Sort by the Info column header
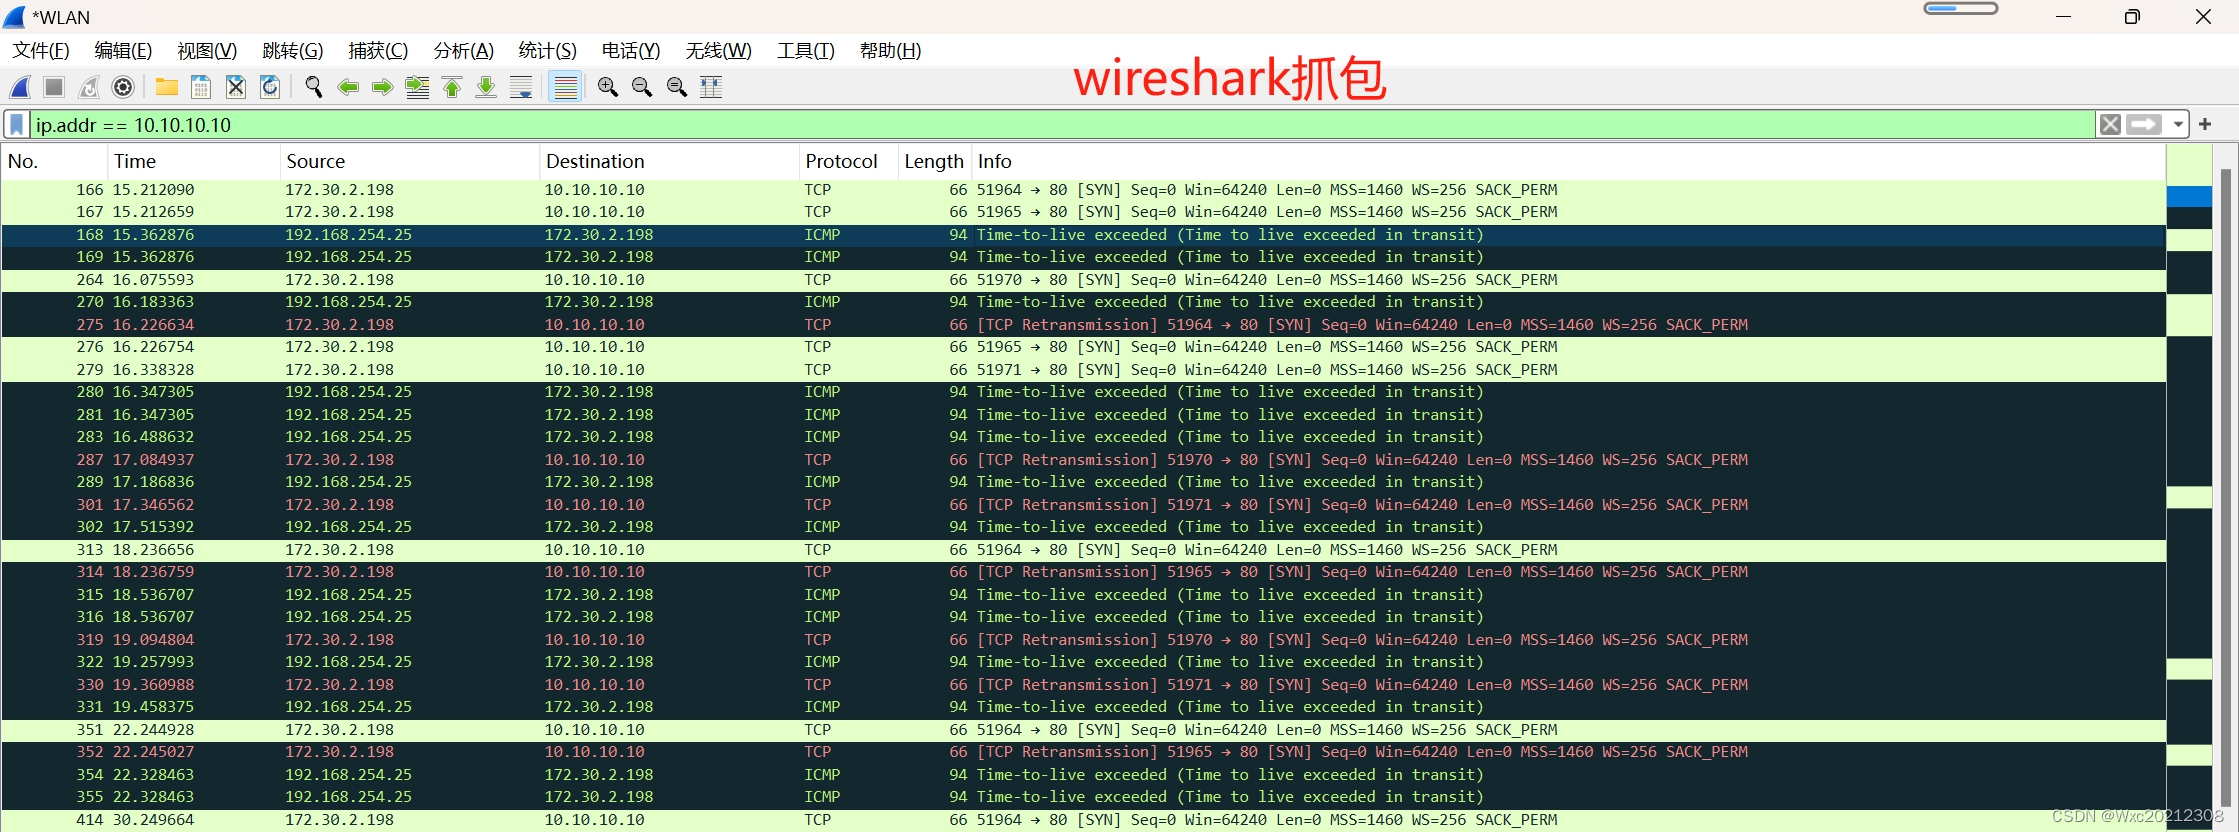This screenshot has width=2239, height=832. coord(1568,161)
